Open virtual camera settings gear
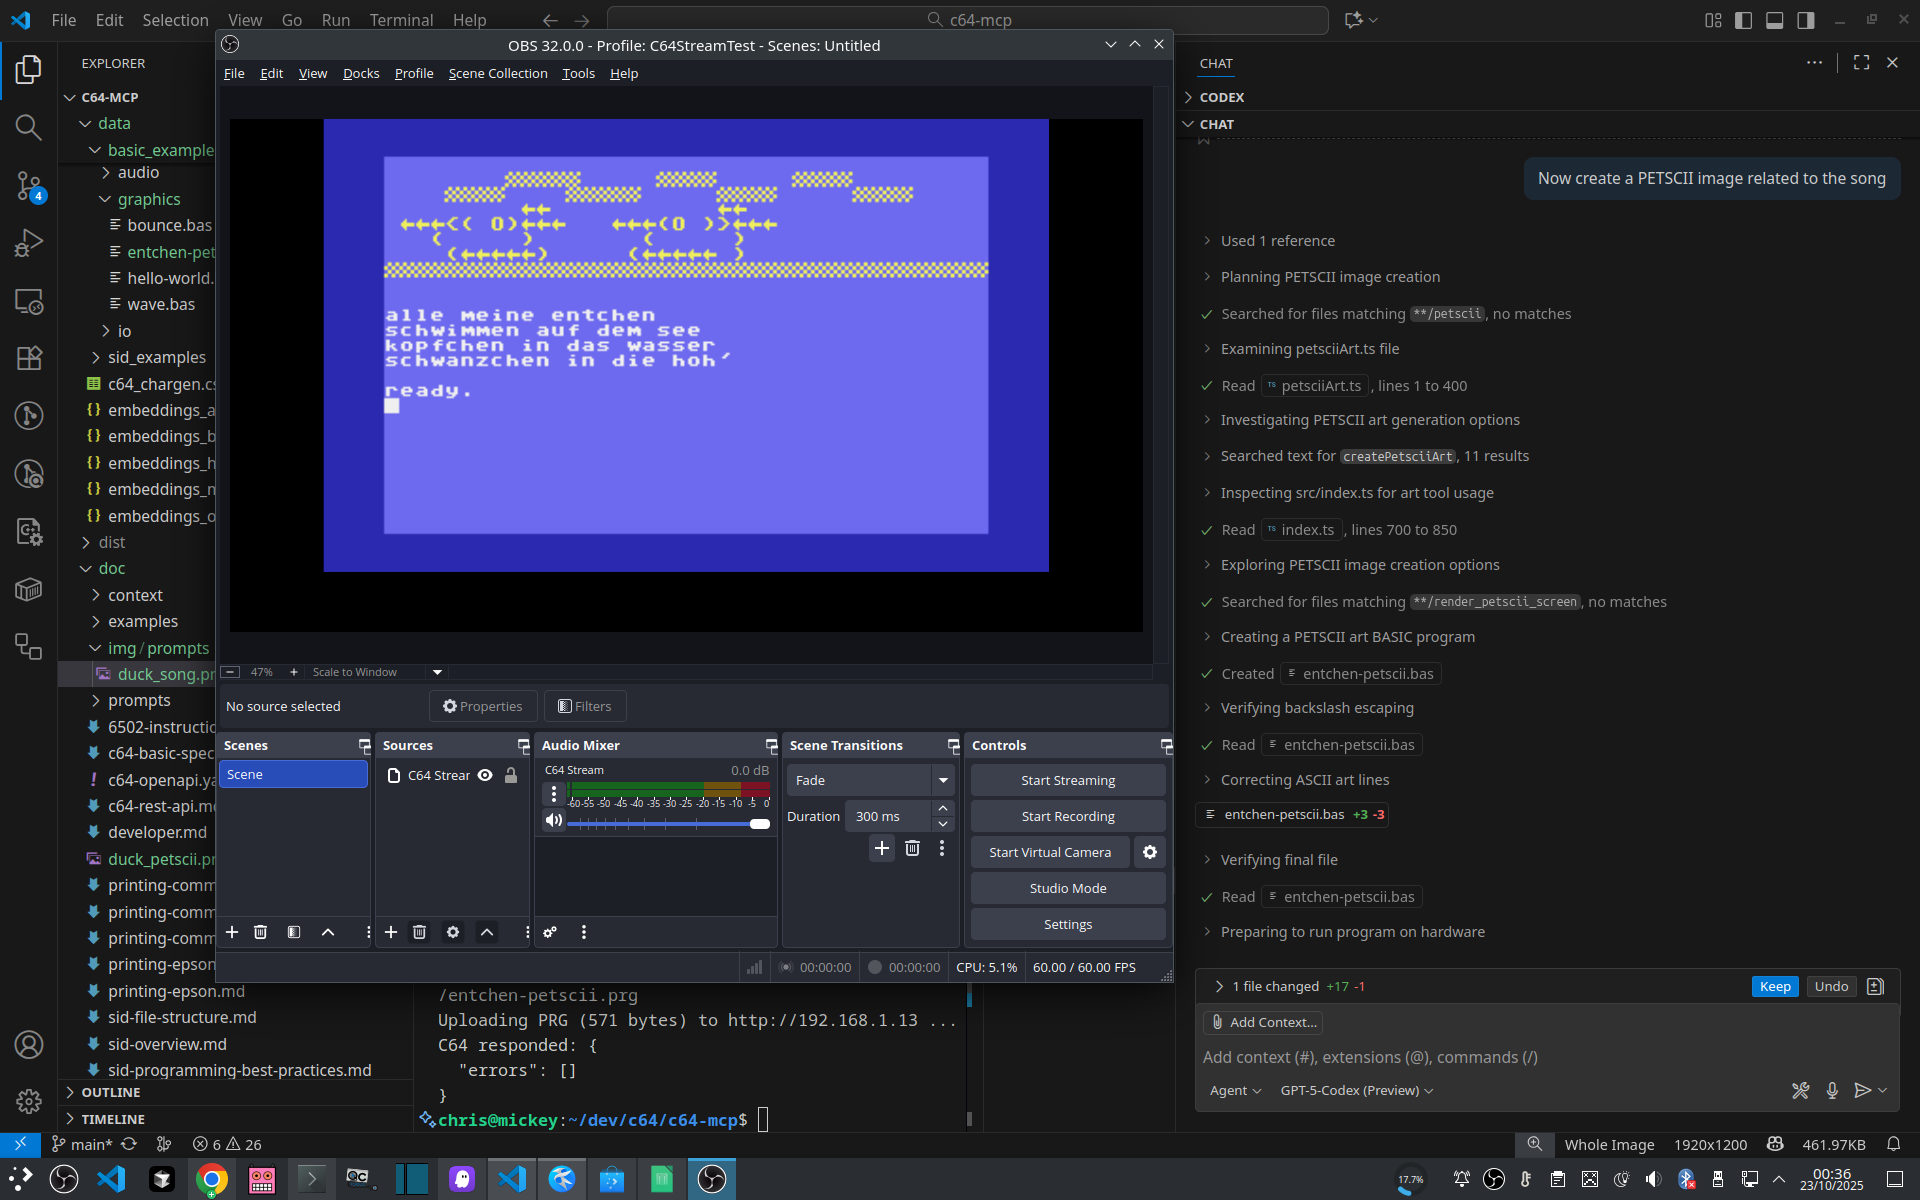The image size is (1920, 1200). tap(1150, 852)
